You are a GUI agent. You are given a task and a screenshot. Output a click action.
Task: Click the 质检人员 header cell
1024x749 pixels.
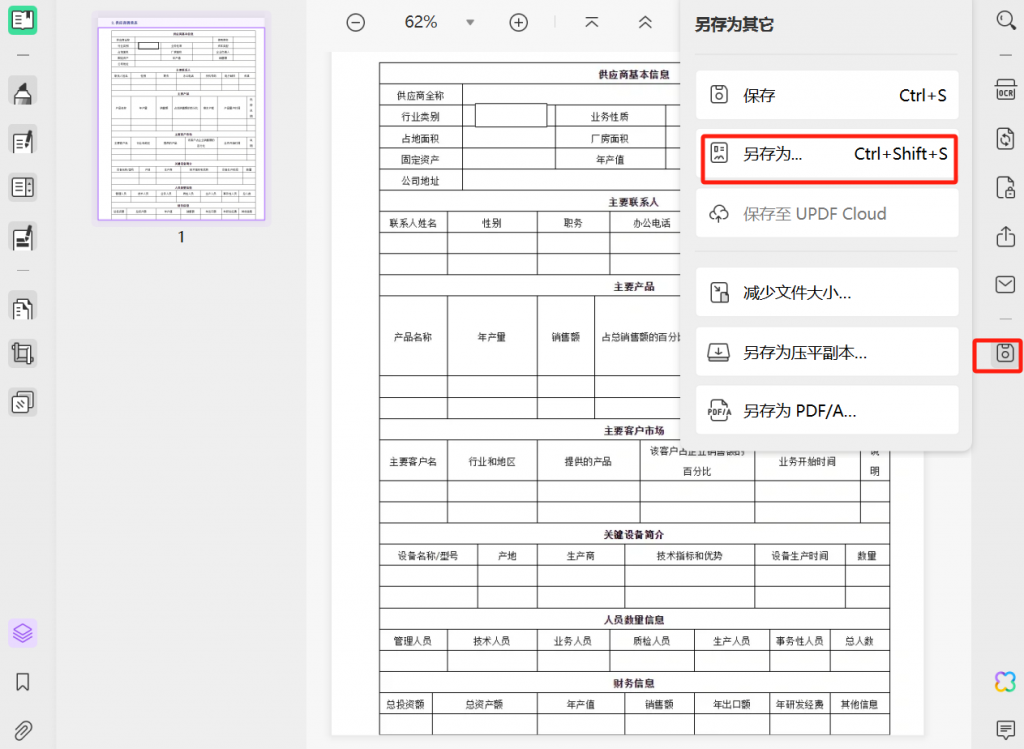click(x=652, y=641)
